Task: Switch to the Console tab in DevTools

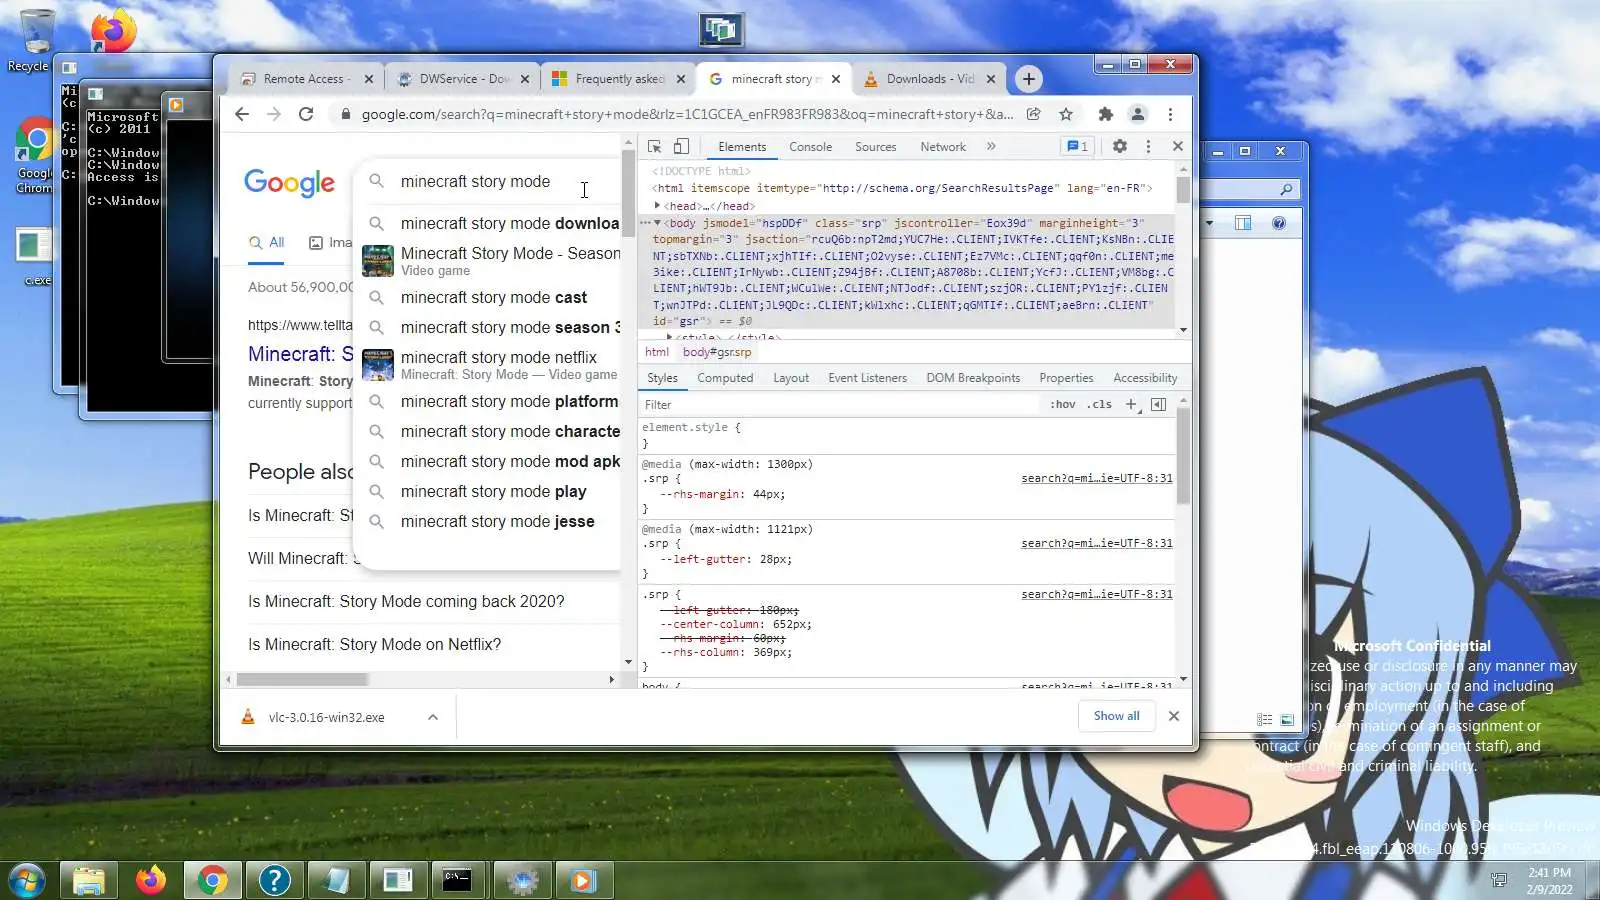Action: pyautogui.click(x=810, y=147)
